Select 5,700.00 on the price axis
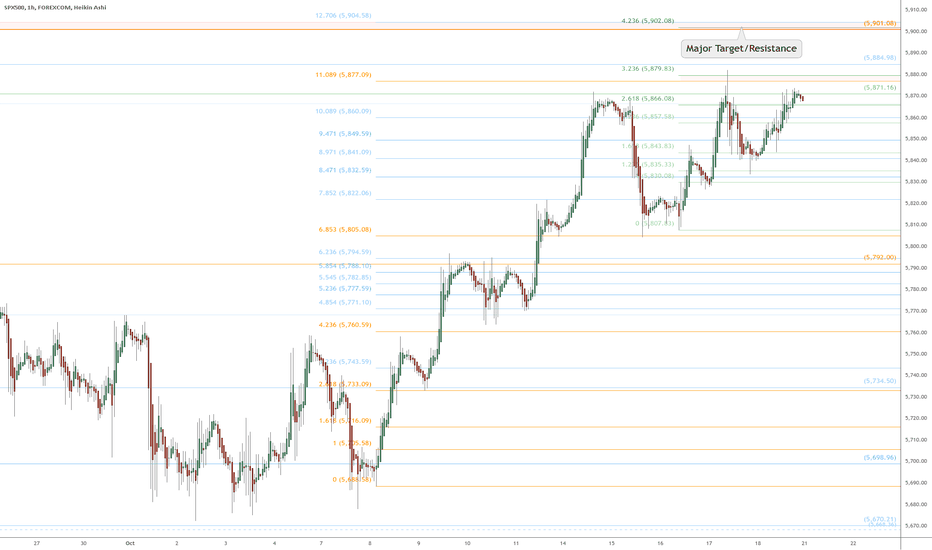Image resolution: width=932 pixels, height=550 pixels. (x=916, y=461)
